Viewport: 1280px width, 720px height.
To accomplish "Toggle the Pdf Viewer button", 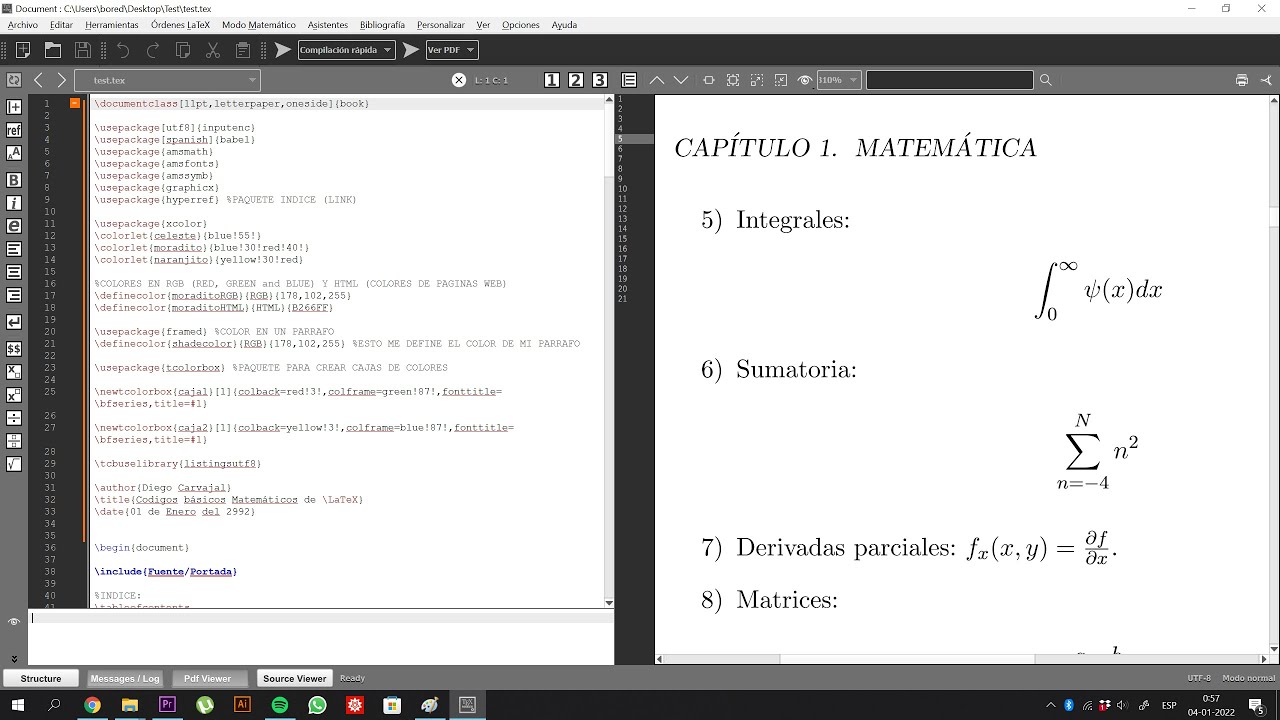I will click(x=207, y=678).
